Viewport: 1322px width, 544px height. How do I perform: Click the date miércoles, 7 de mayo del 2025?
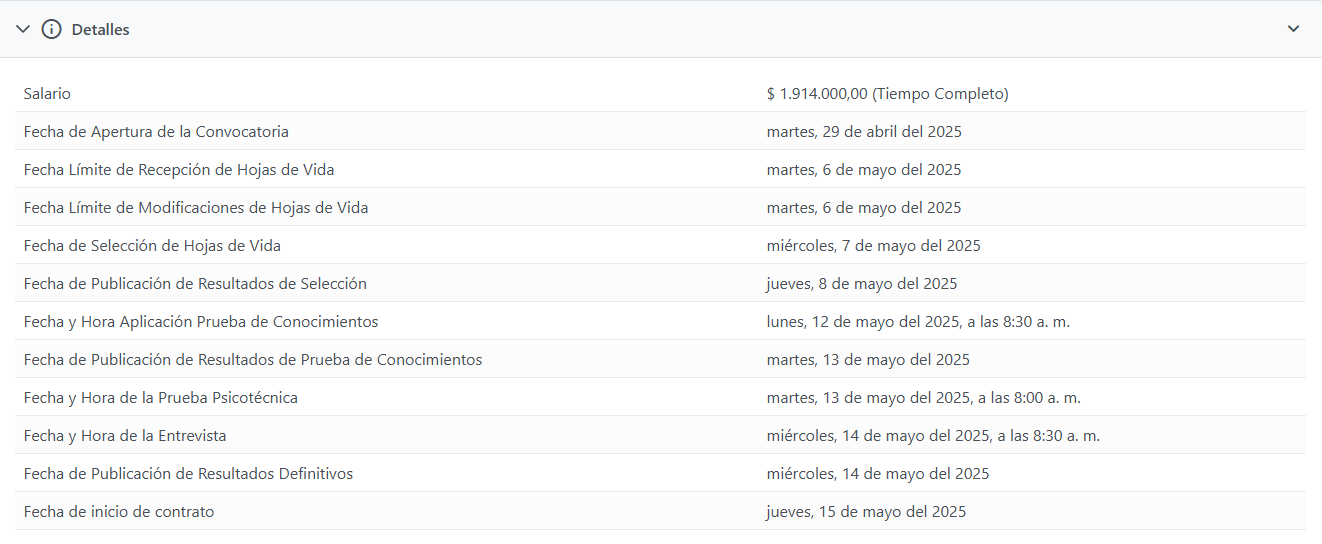tap(873, 246)
